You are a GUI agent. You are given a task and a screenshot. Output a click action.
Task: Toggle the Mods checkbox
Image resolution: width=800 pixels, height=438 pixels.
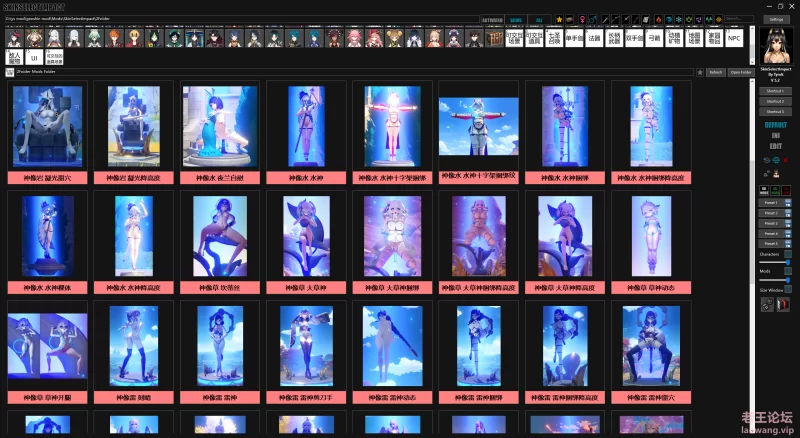pos(788,271)
